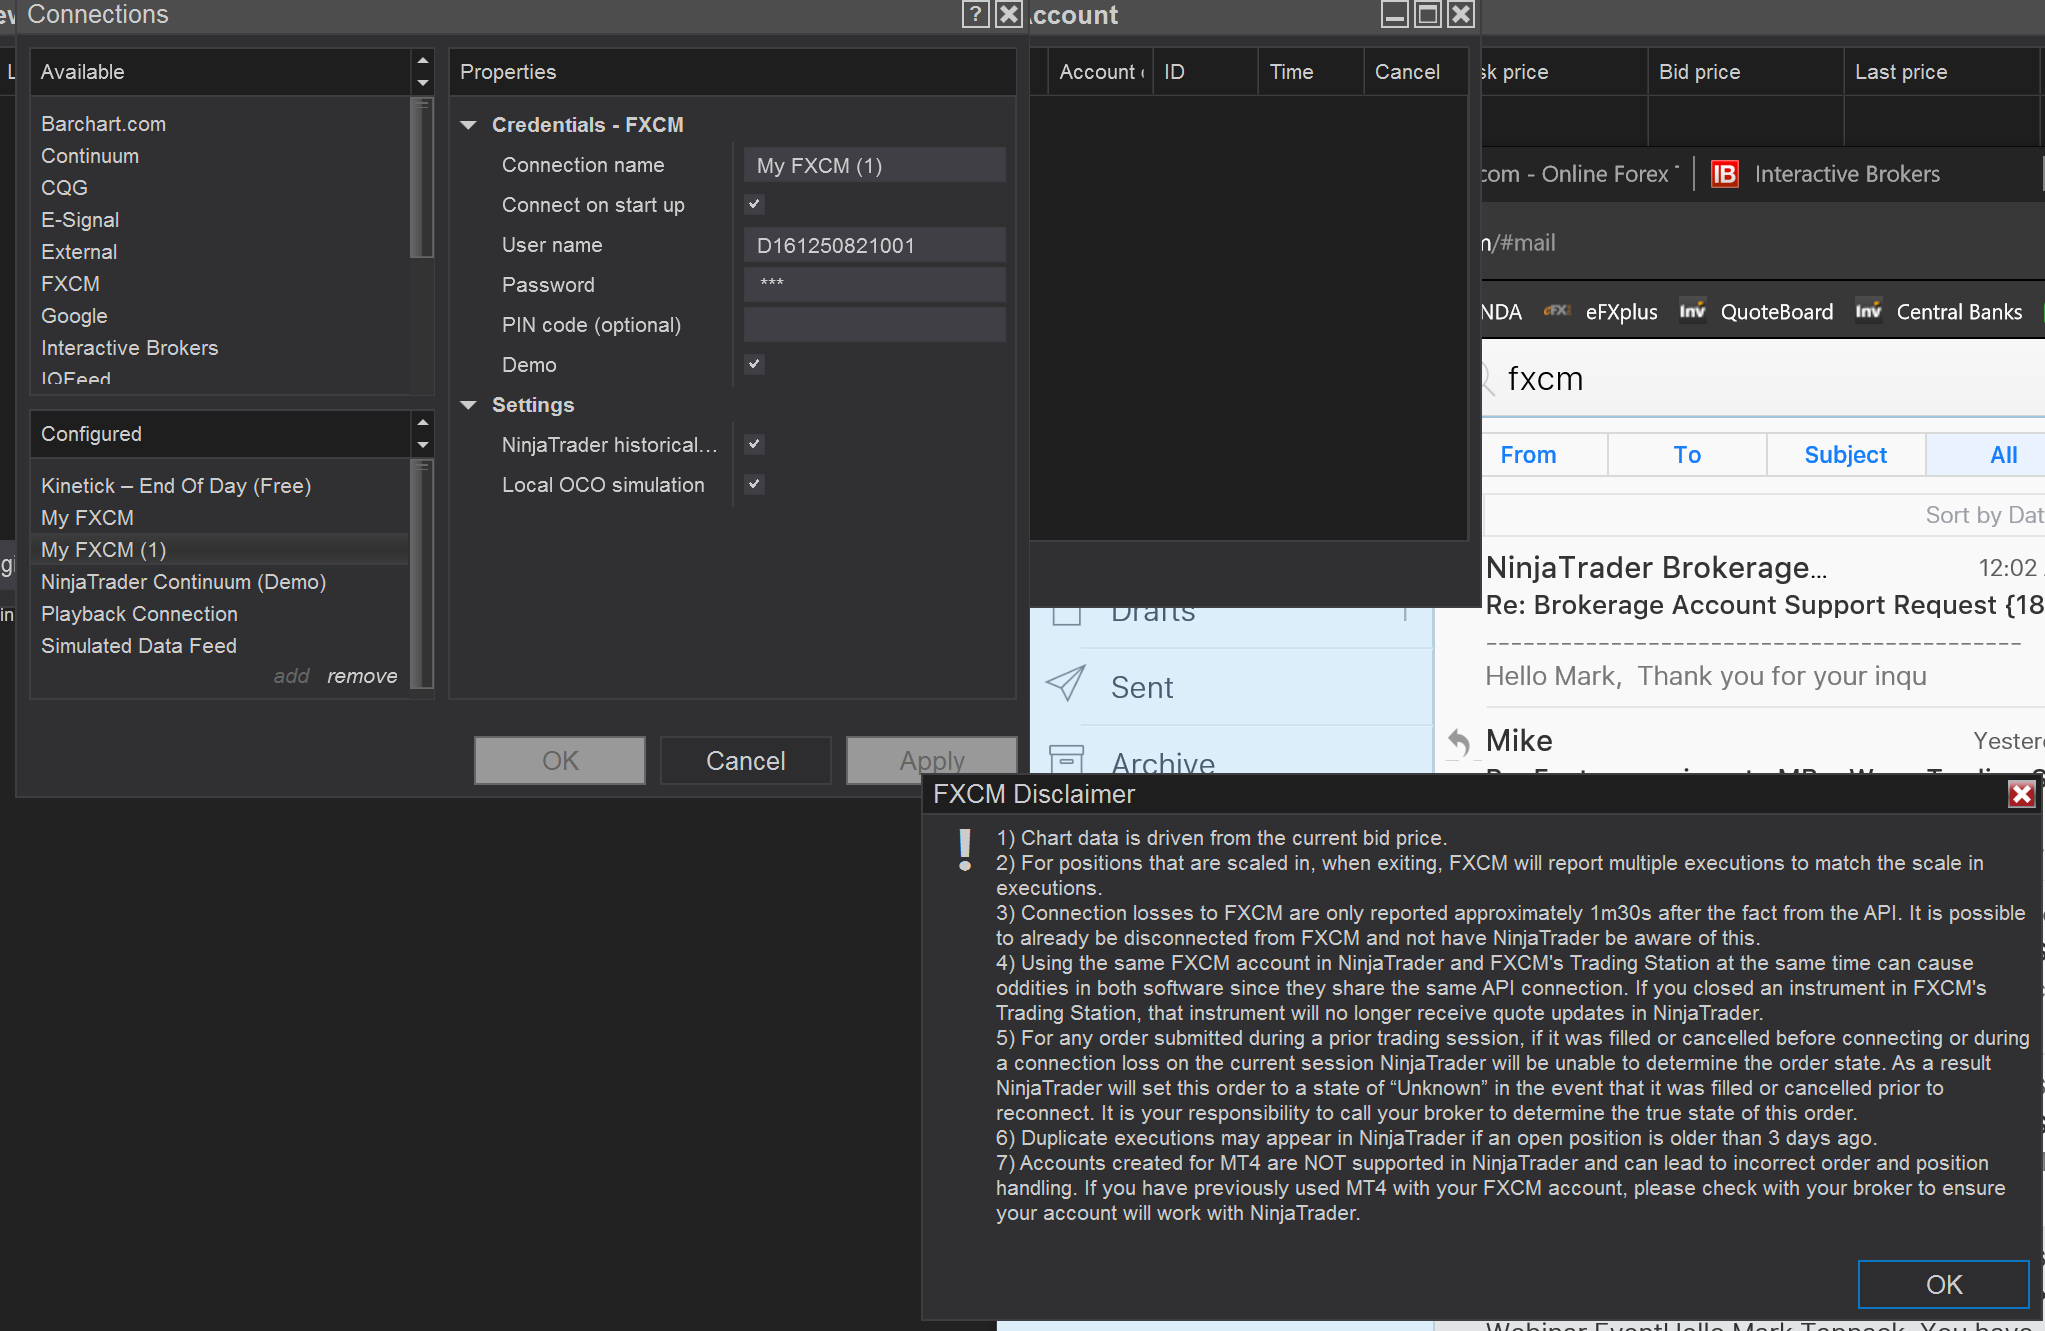Click the eFXplus bookmark icon
2045x1331 pixels.
1556,311
